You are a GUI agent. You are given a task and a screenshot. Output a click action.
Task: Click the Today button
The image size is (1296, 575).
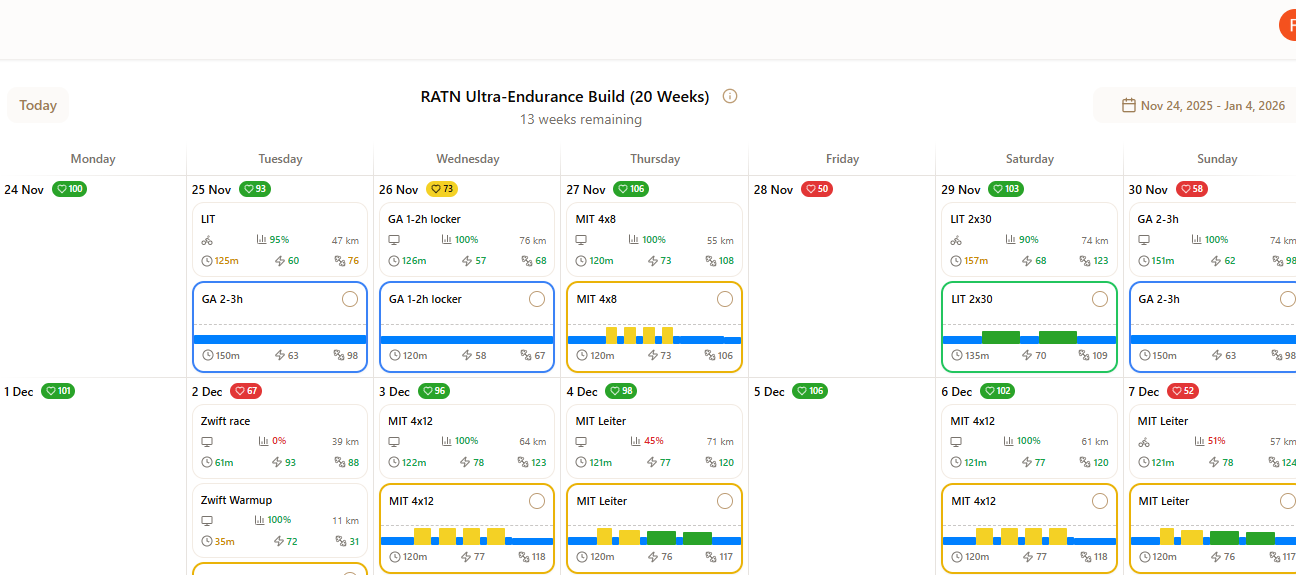coord(38,105)
